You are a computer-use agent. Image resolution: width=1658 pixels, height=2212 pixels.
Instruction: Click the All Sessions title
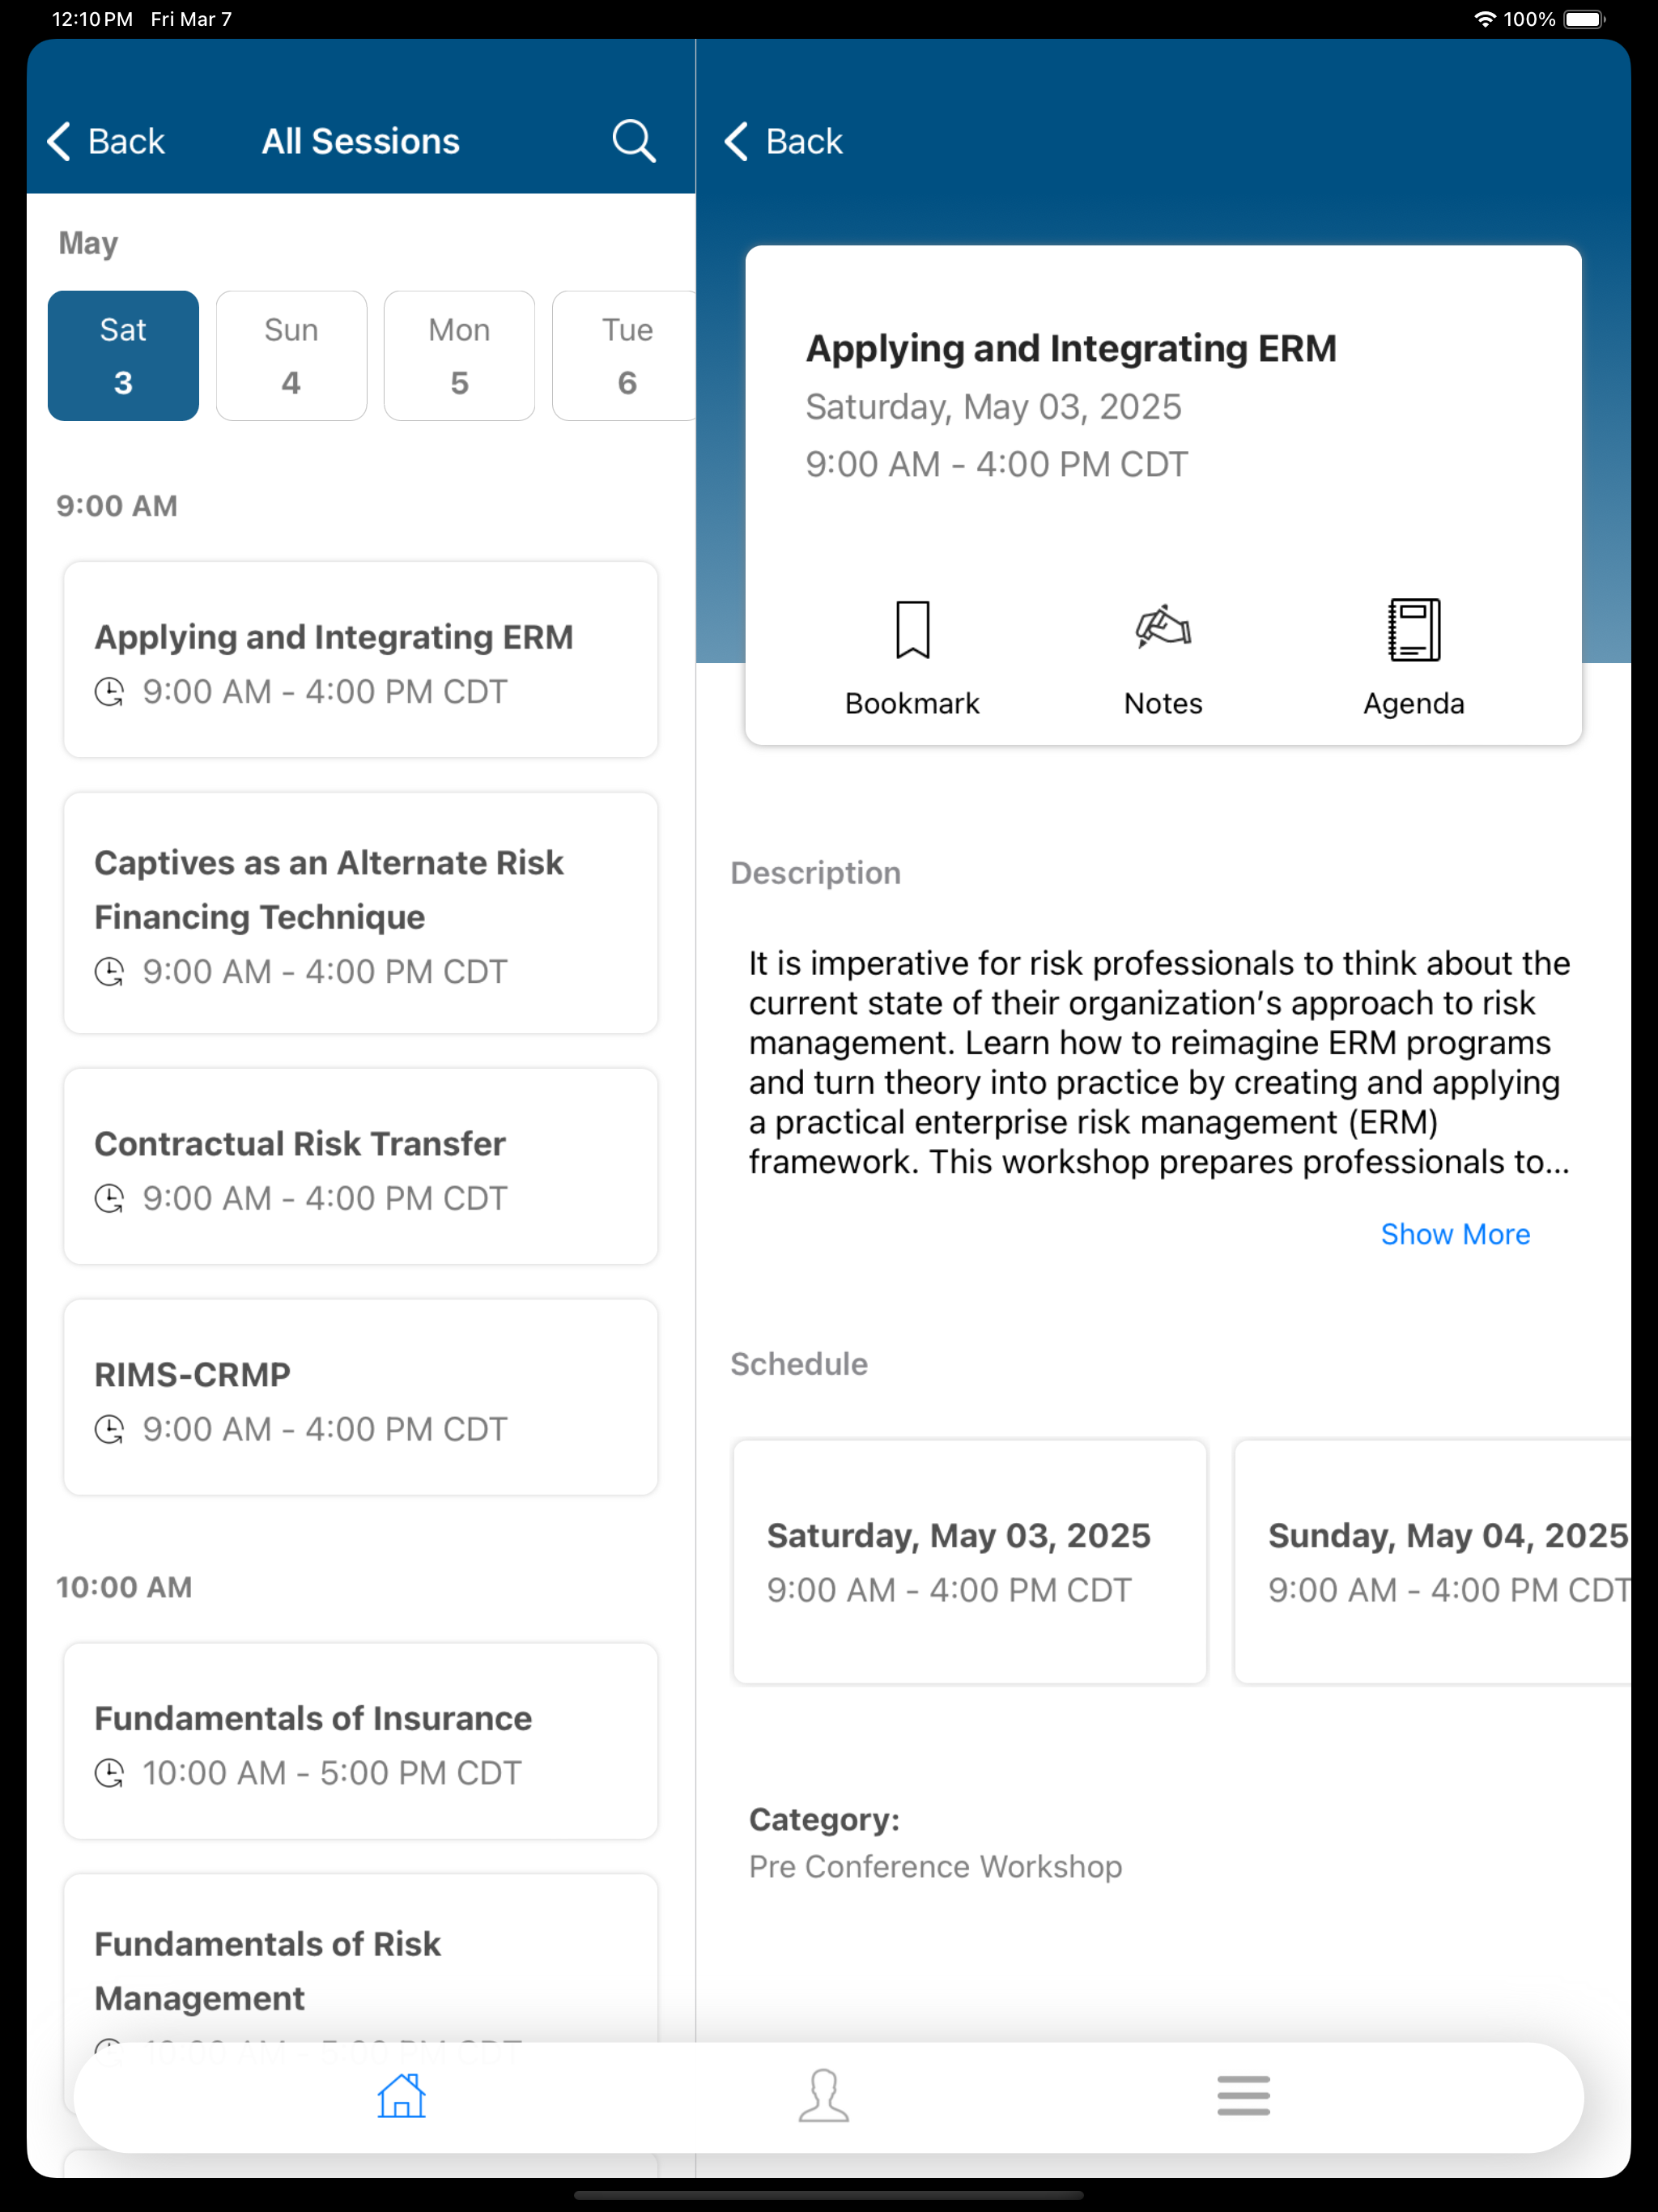coord(361,141)
